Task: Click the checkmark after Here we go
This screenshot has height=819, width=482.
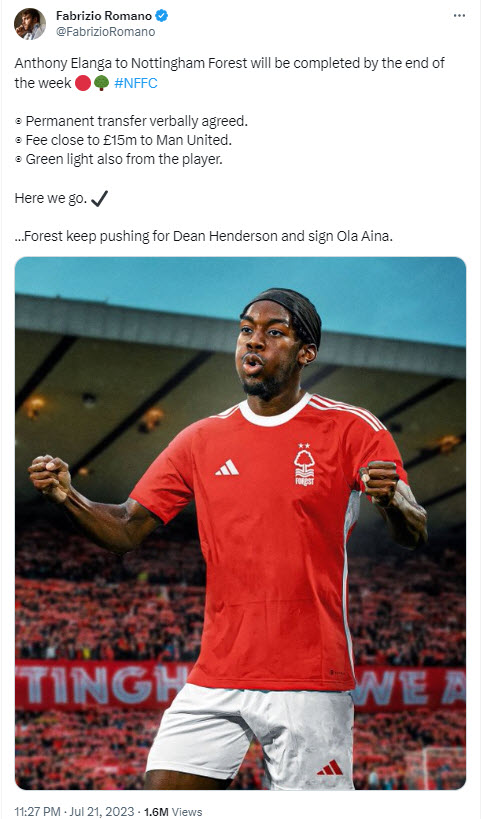Action: [99, 198]
